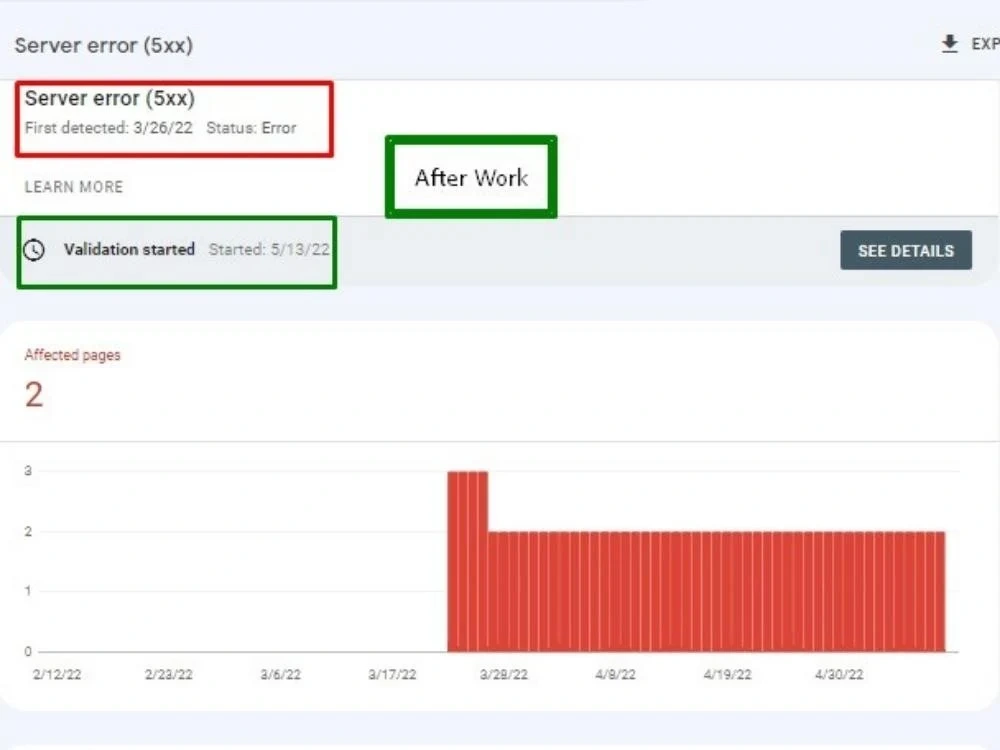Click the tall chart bars at value 3
The image size is (1000, 750).
[x=467, y=561]
